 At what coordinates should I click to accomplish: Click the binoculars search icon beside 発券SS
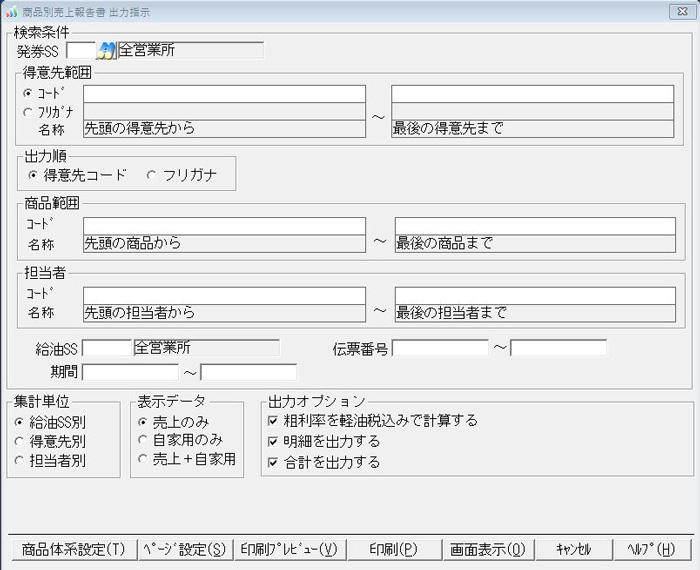106,50
